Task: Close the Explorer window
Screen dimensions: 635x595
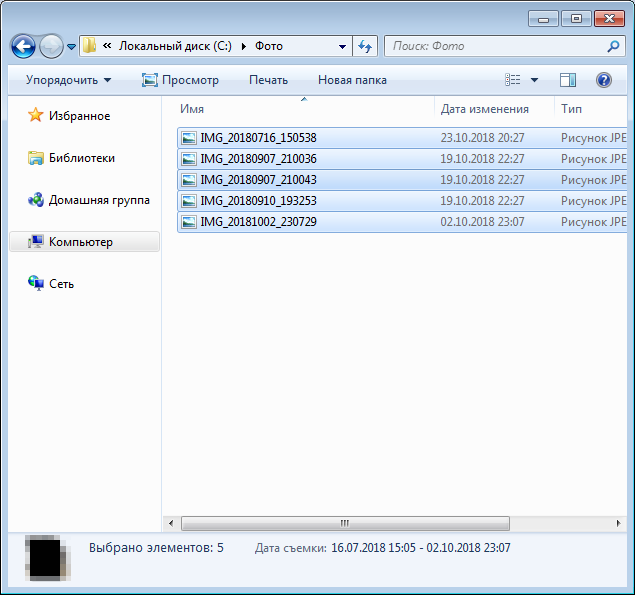Action: pos(609,19)
